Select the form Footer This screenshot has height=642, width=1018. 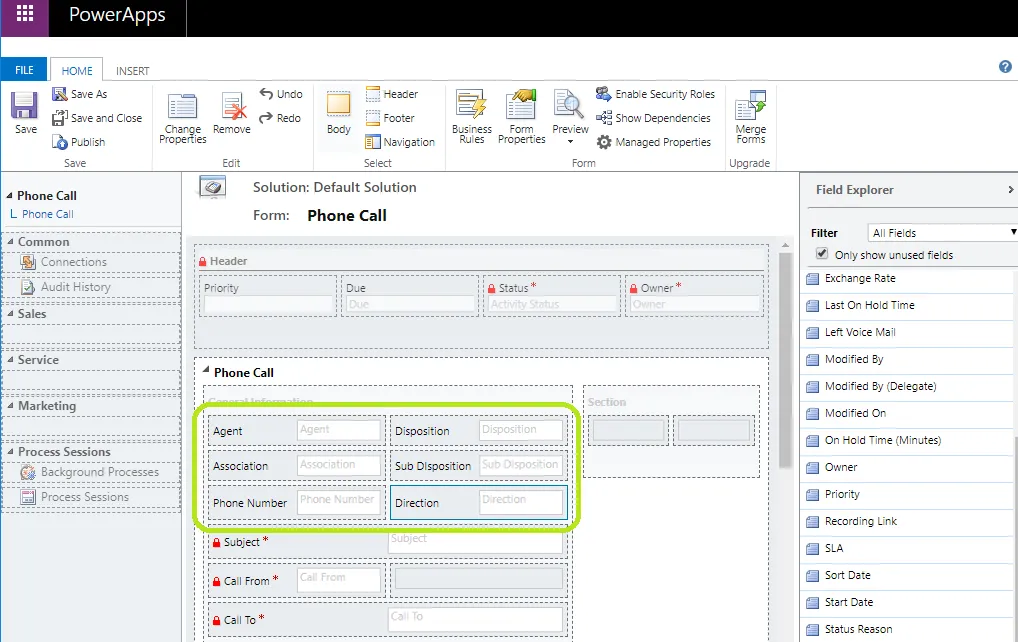(390, 118)
